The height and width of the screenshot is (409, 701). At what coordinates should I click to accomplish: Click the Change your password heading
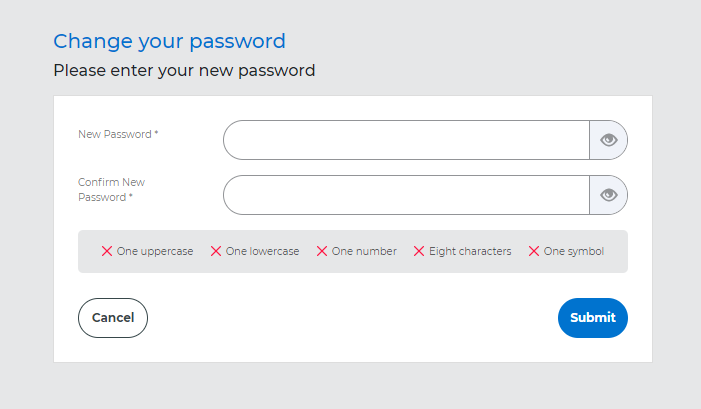(x=169, y=42)
